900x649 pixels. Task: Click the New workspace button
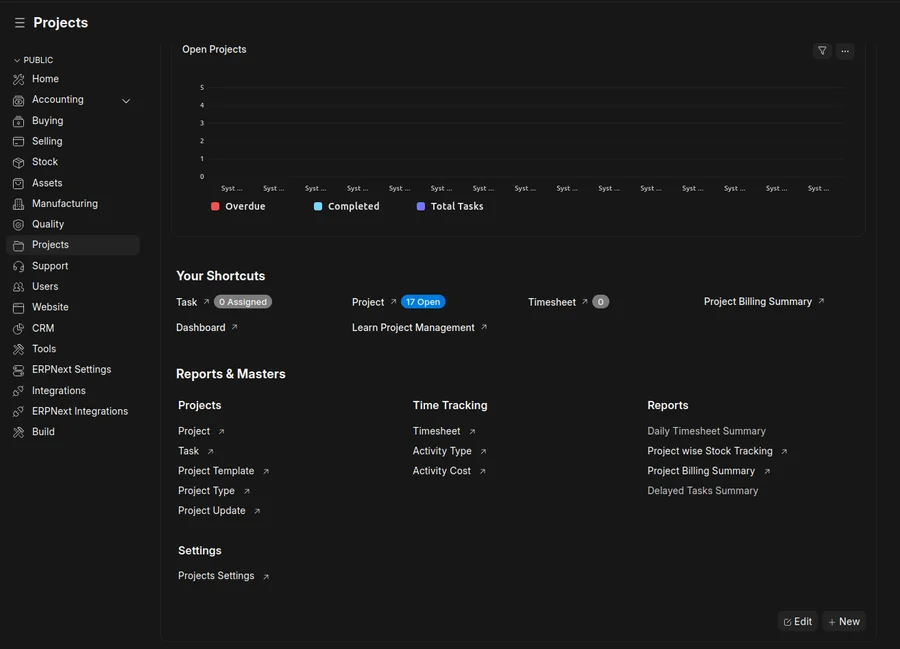pos(844,621)
